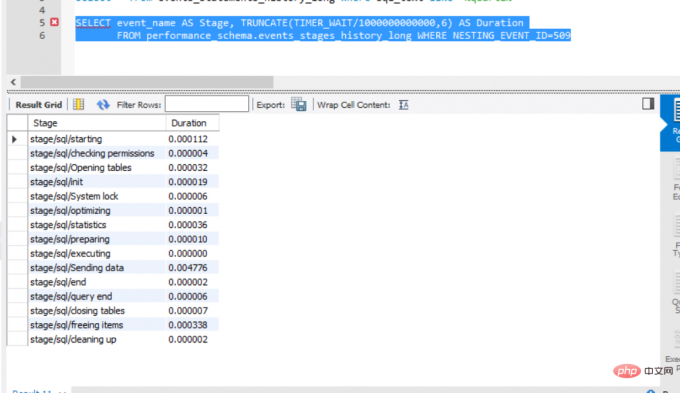Select the blue Result Grid side tab

click(x=671, y=123)
